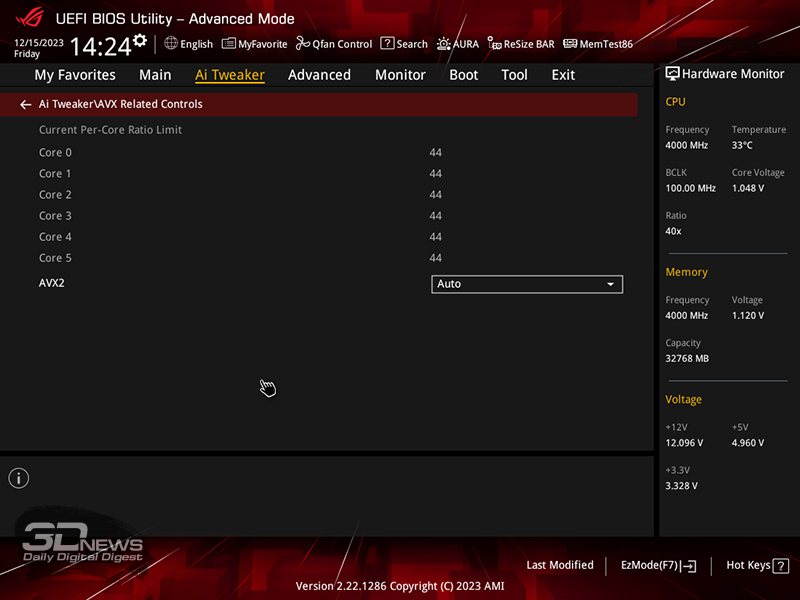Launch Qfan Control

(334, 44)
